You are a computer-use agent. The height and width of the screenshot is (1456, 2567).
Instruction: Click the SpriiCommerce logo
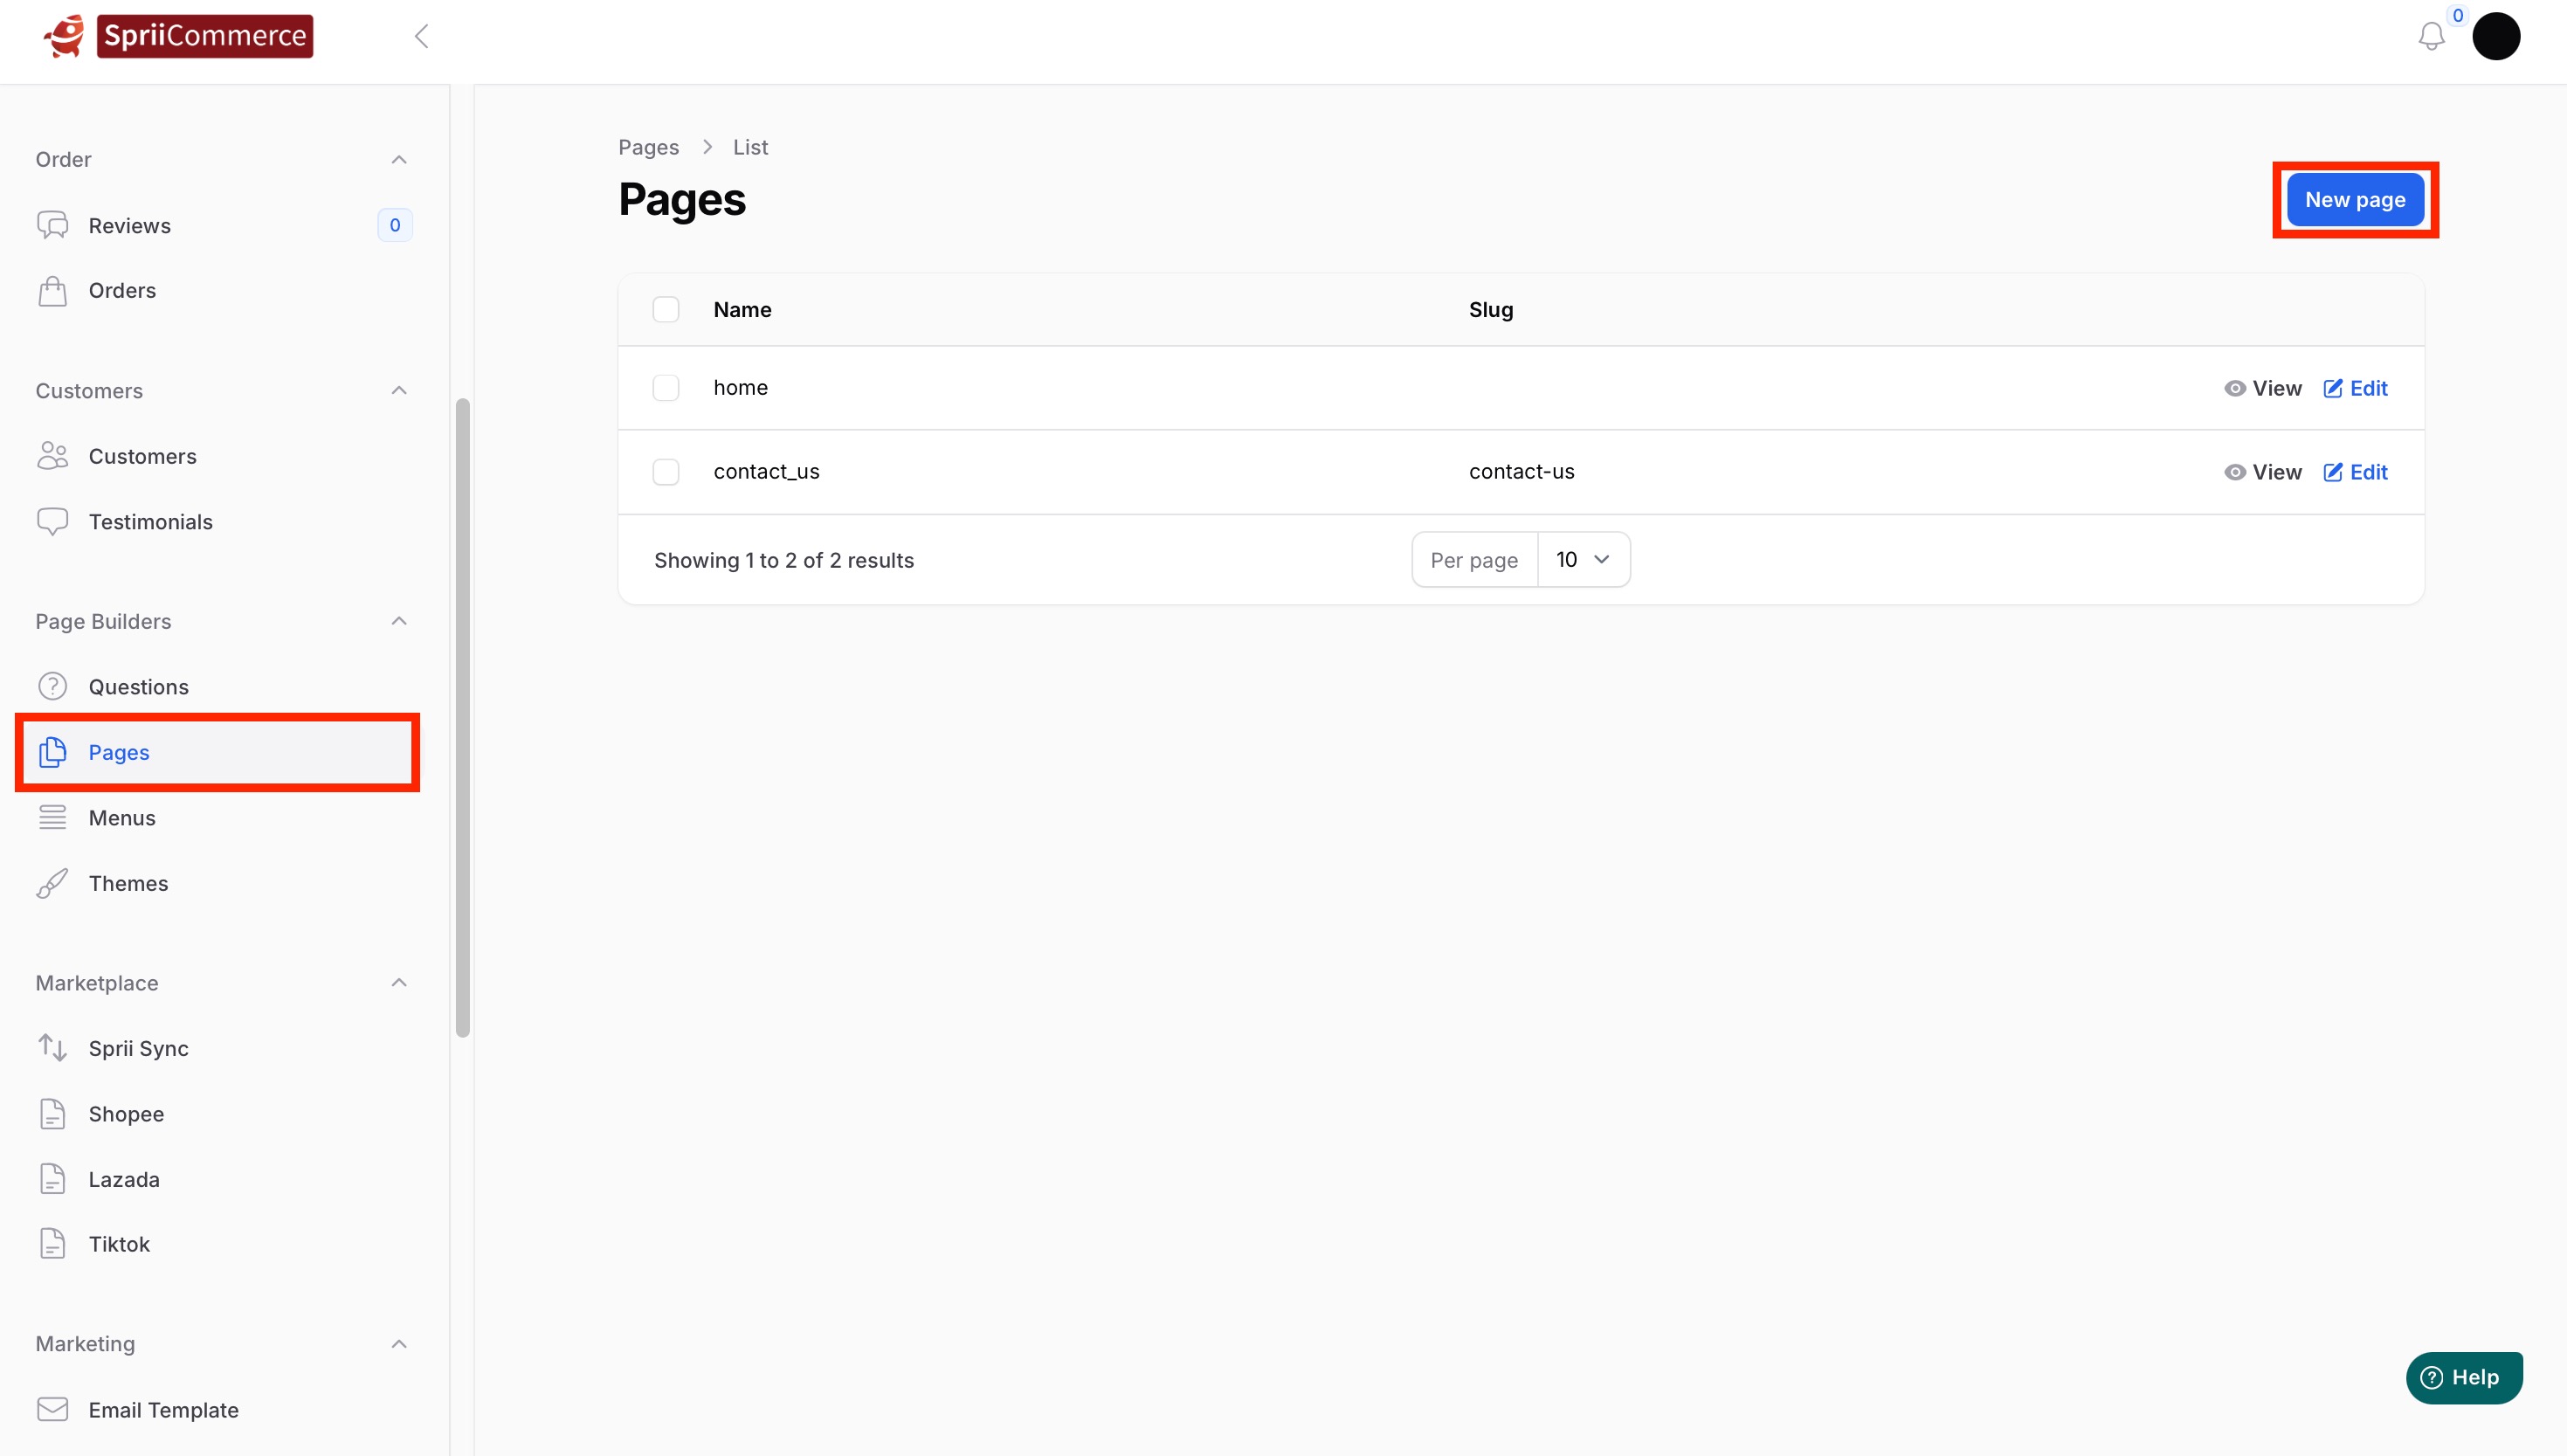pyautogui.click(x=178, y=36)
